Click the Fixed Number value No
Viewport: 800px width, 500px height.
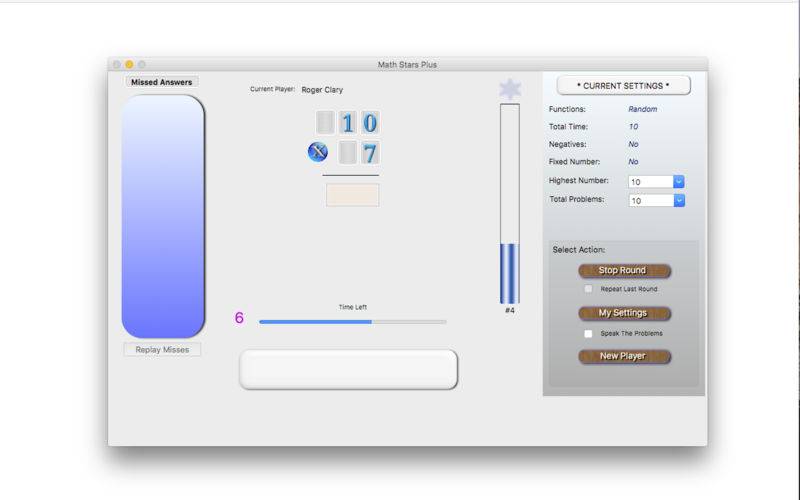tap(633, 162)
